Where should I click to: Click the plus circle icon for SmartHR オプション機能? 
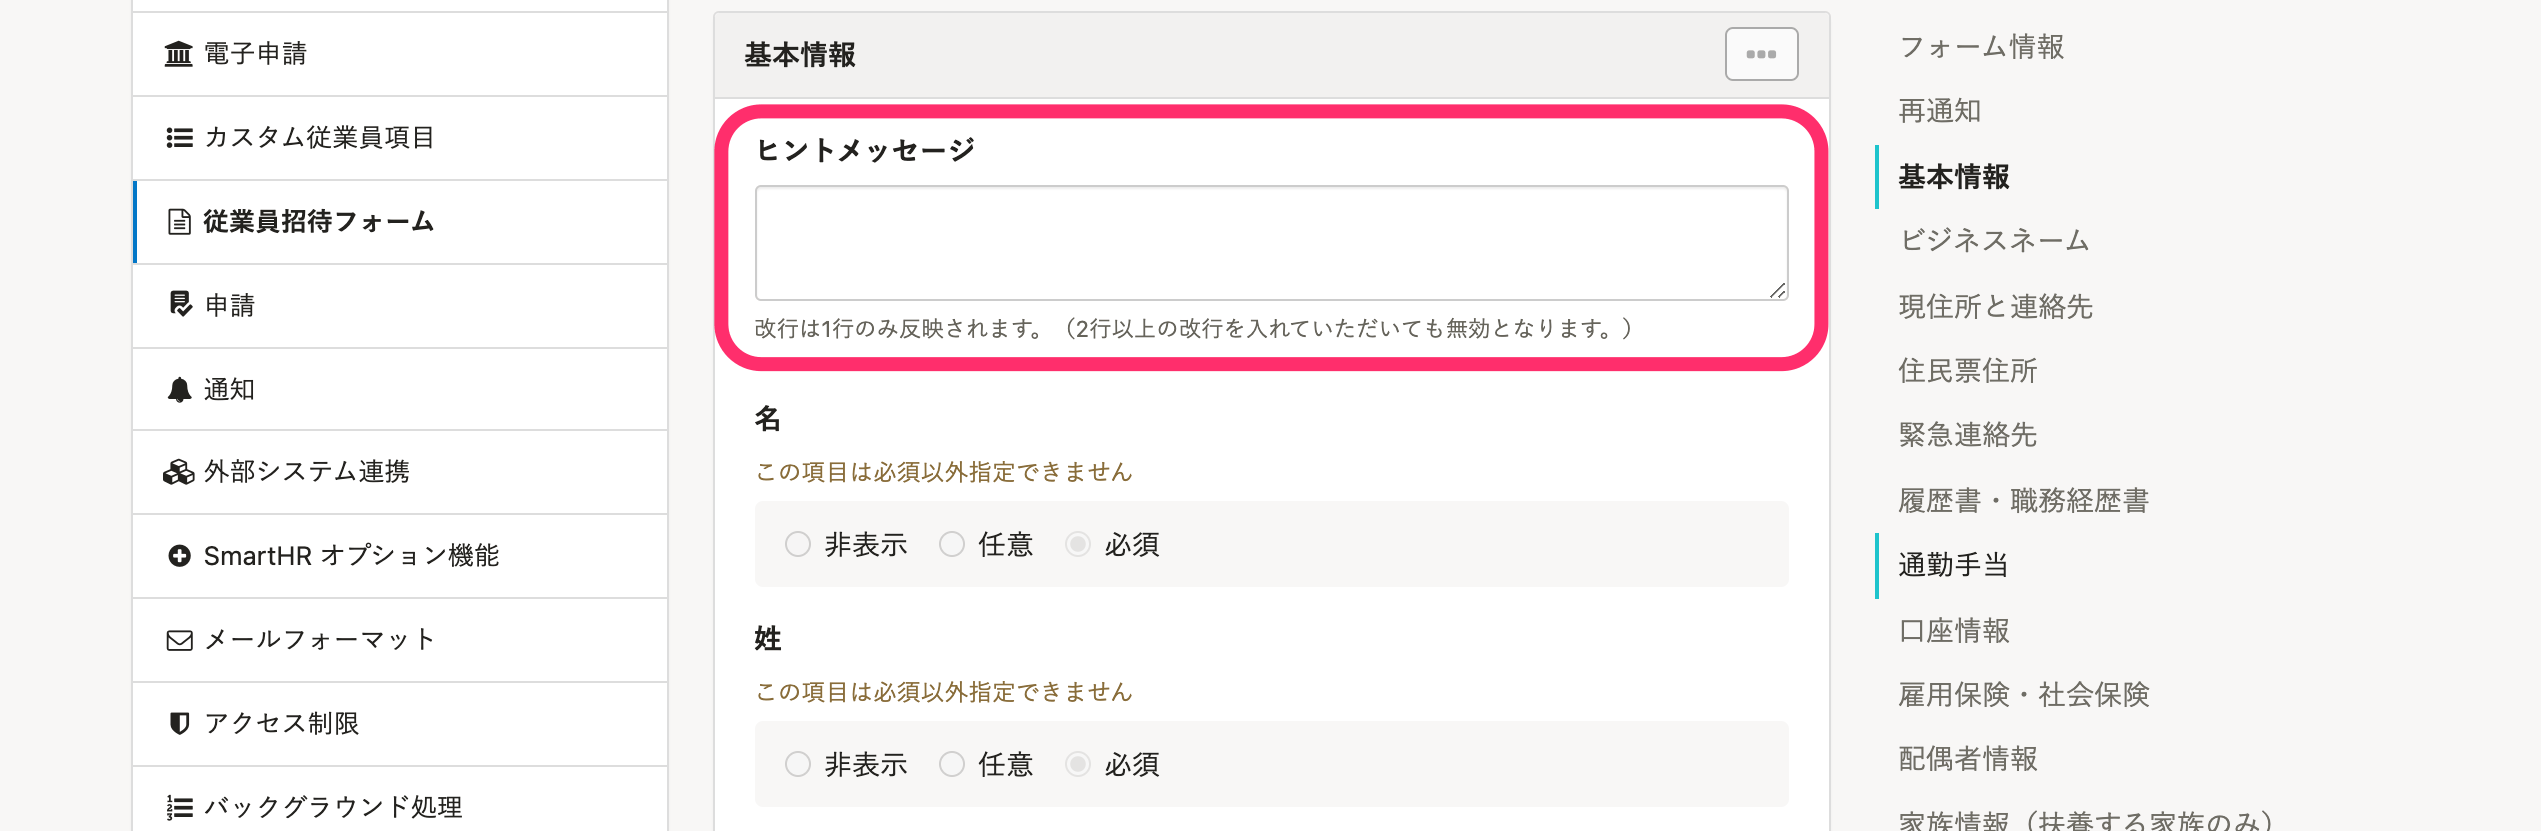tap(179, 556)
